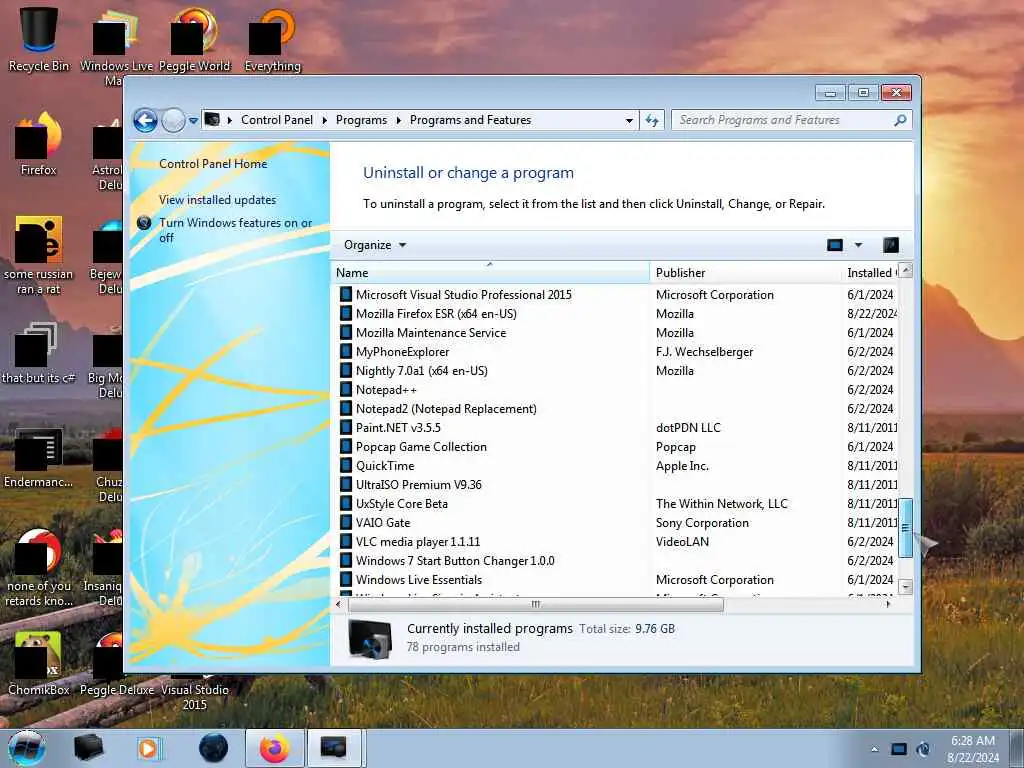Click vertical scrollbar down arrow

[905, 586]
